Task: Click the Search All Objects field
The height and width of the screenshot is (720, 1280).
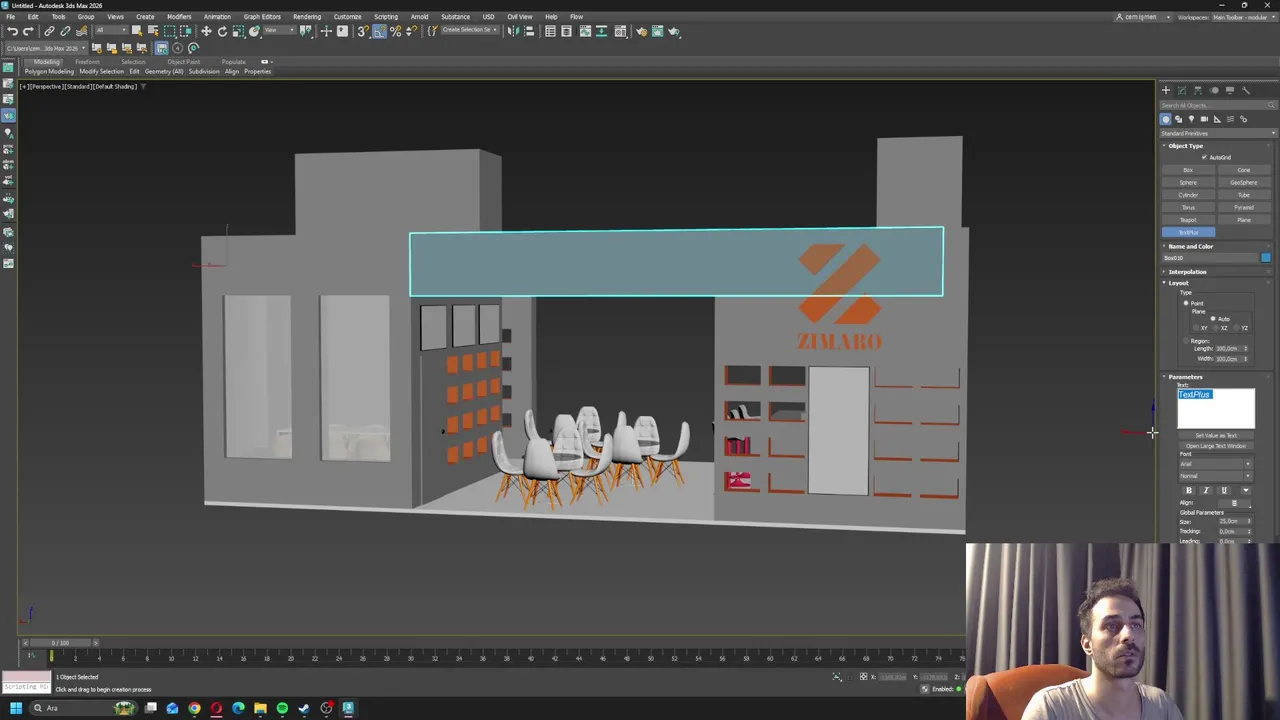Action: pyautogui.click(x=1219, y=105)
